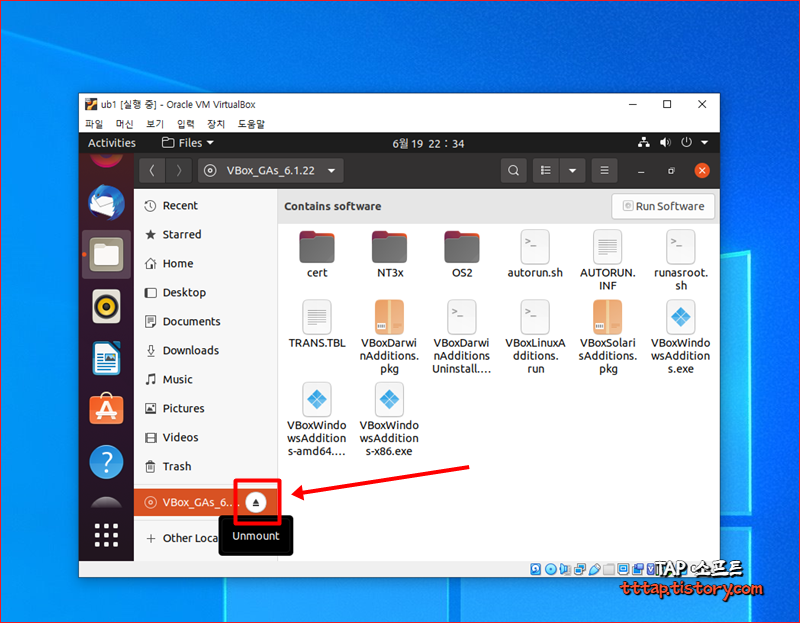Go to Starred in sidebar
Screen dimensions: 800x623
[x=206, y=235]
